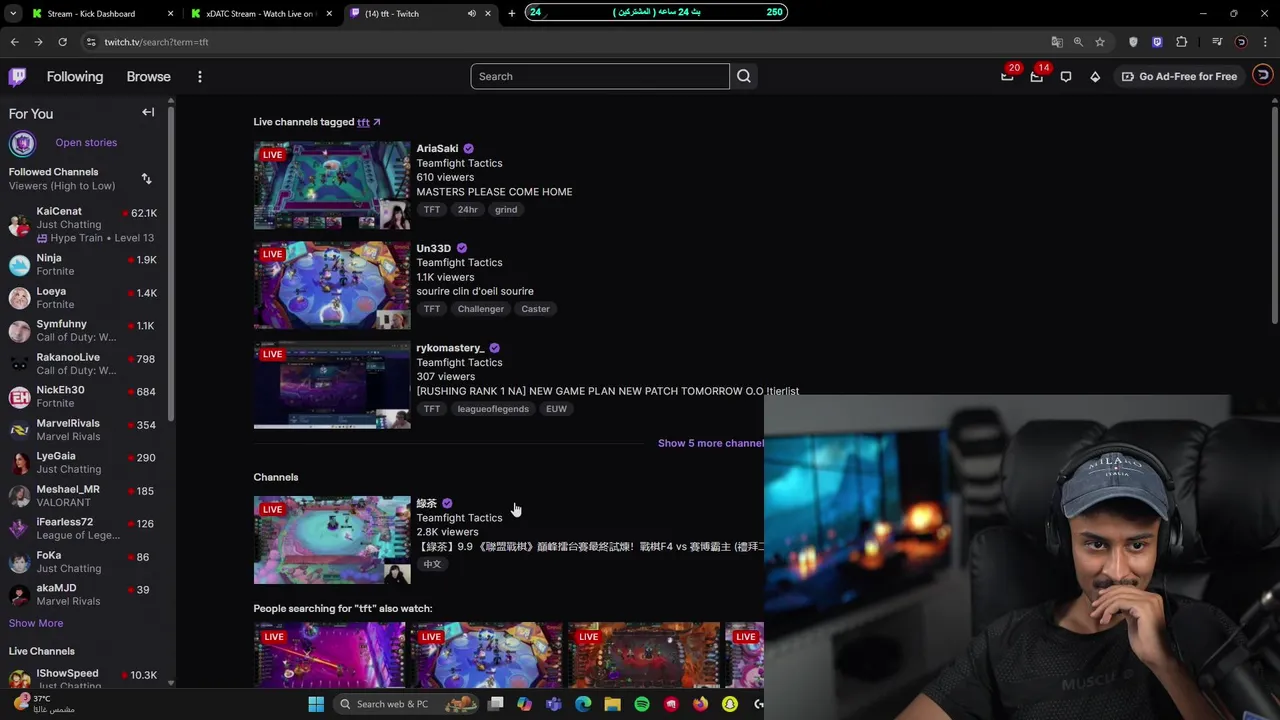Click the Challenger tag under Un33D
The height and width of the screenshot is (720, 1280).
click(481, 309)
